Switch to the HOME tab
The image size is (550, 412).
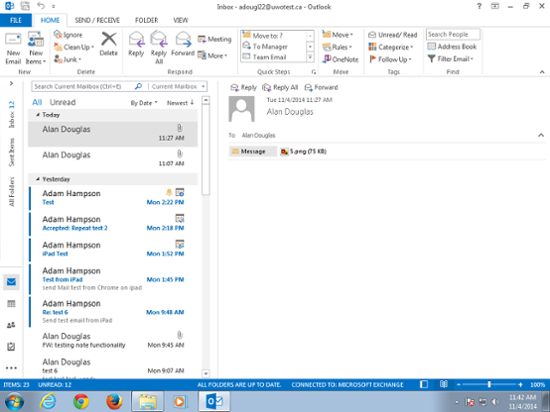(50, 20)
